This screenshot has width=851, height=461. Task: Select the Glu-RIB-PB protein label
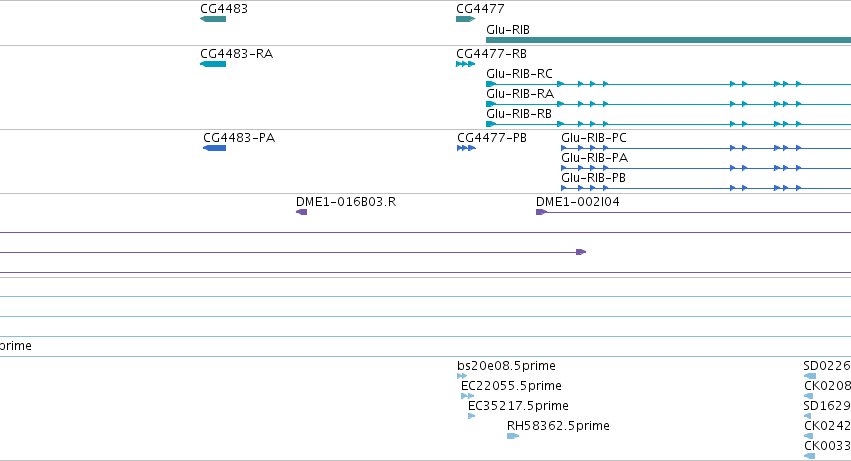point(593,178)
